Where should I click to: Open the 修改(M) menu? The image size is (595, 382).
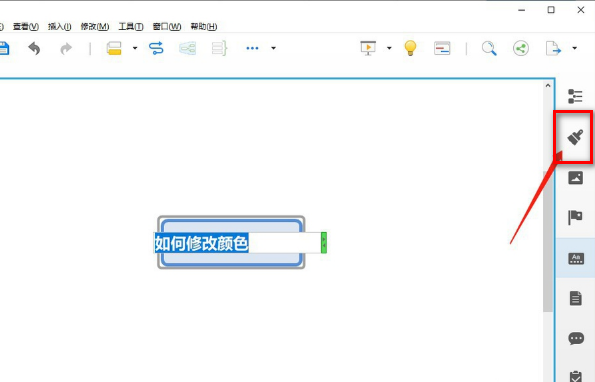95,27
